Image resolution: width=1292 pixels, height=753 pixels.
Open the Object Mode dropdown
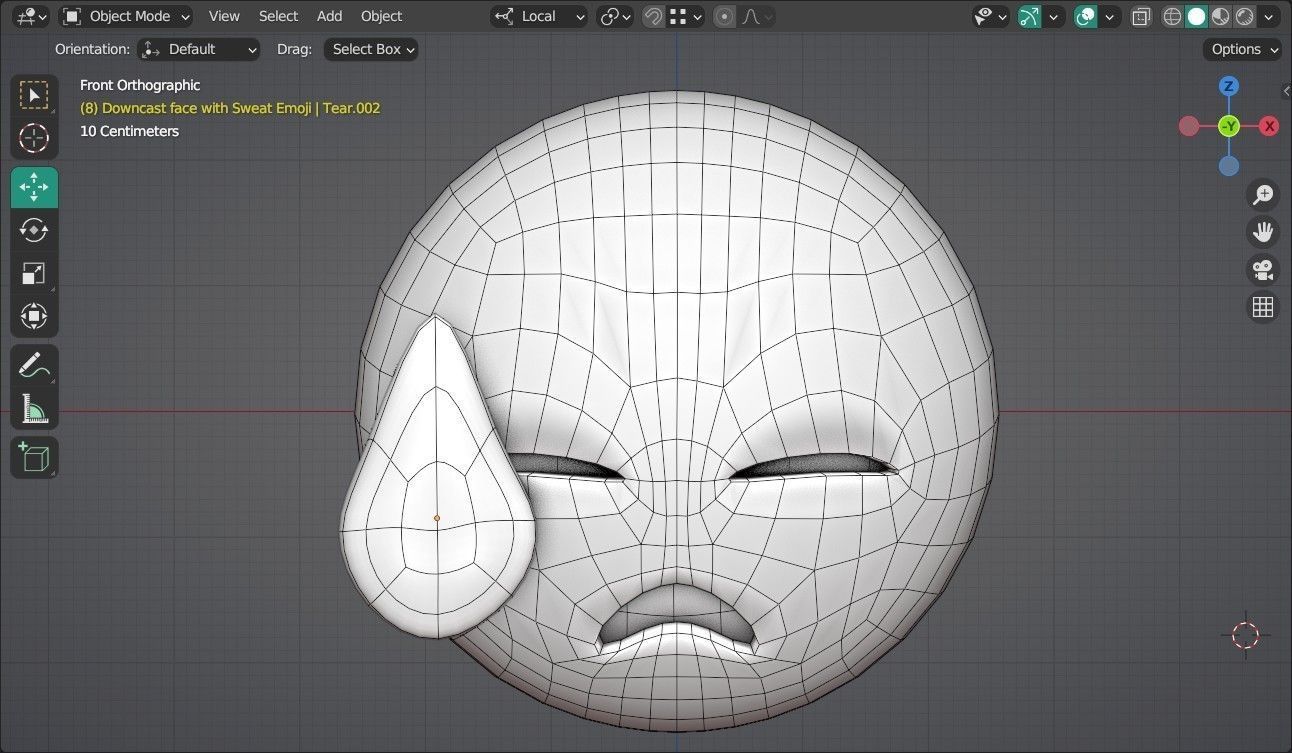coord(125,16)
